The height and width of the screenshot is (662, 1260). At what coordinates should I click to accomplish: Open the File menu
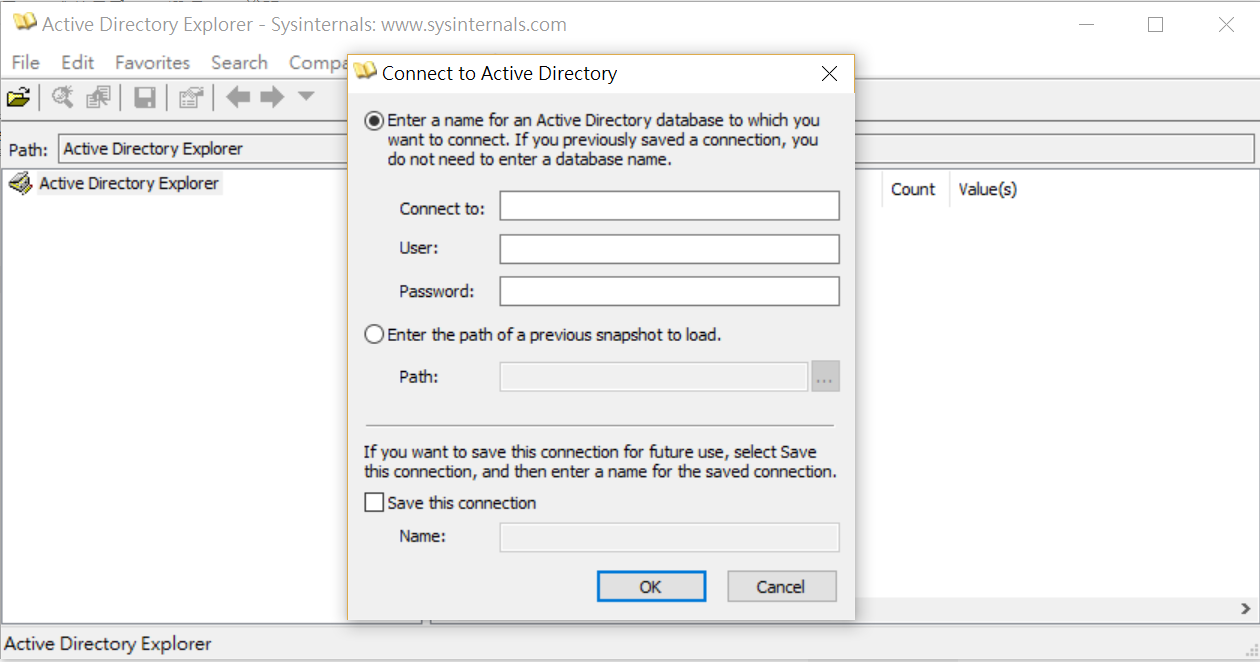pos(26,62)
